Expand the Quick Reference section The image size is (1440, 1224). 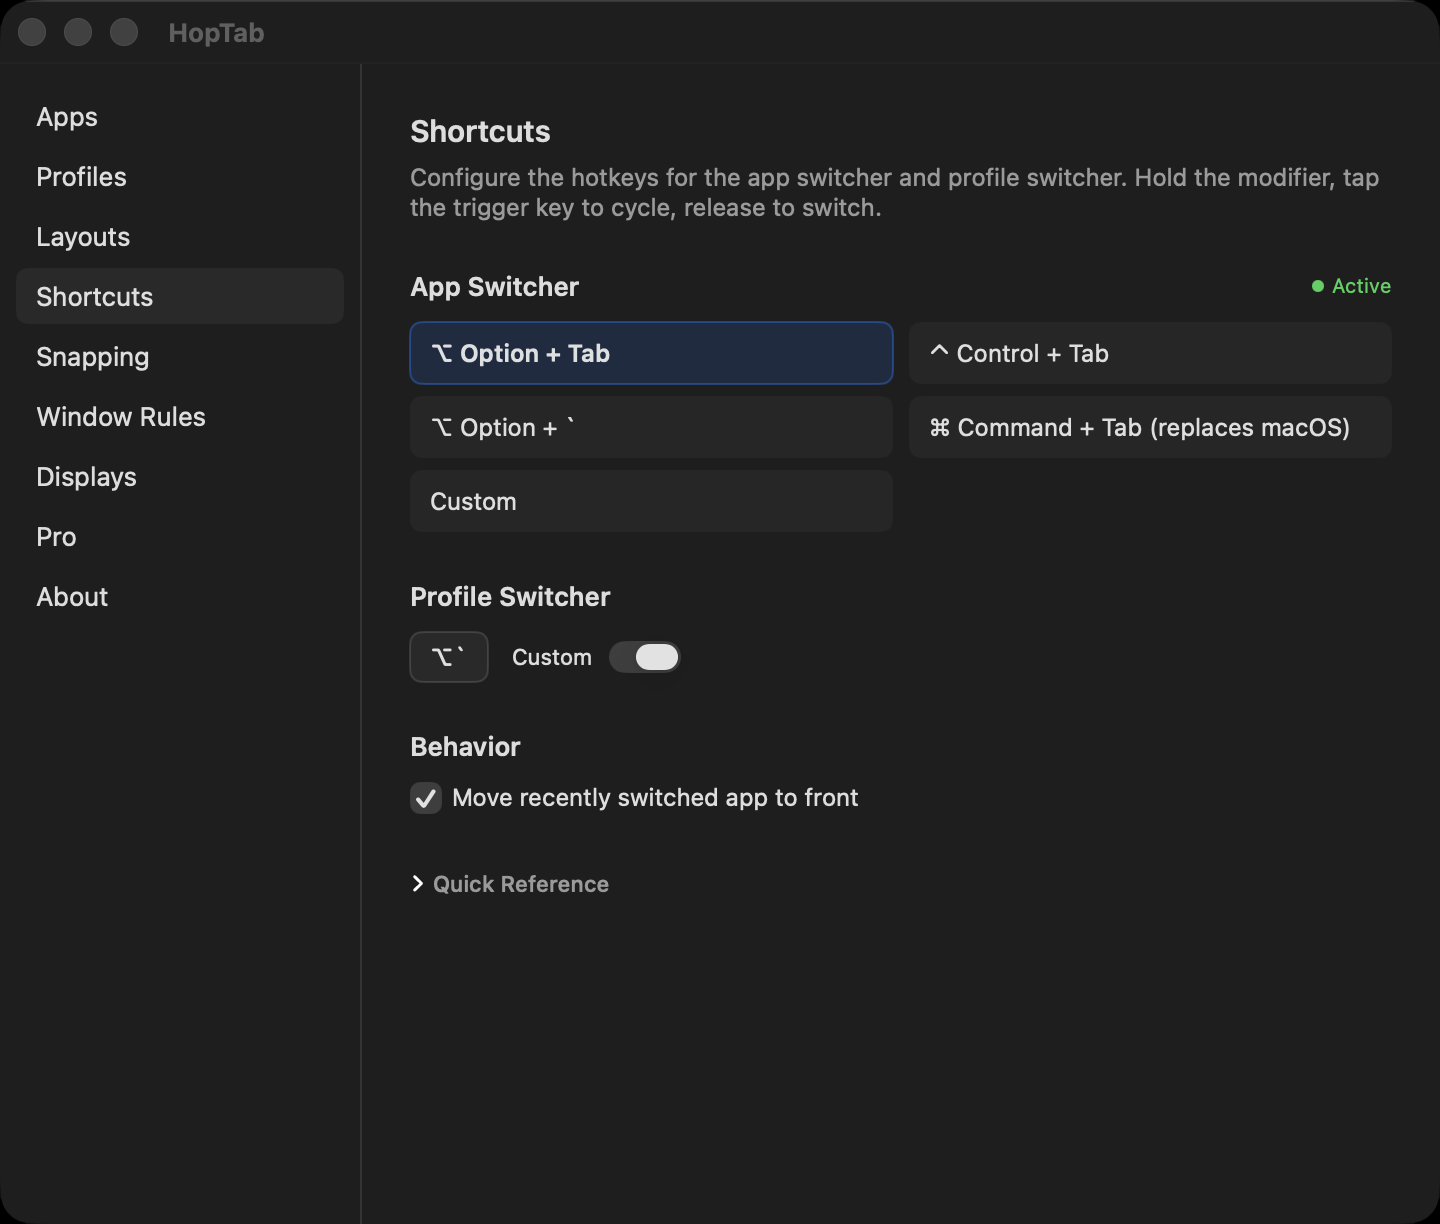tap(510, 884)
